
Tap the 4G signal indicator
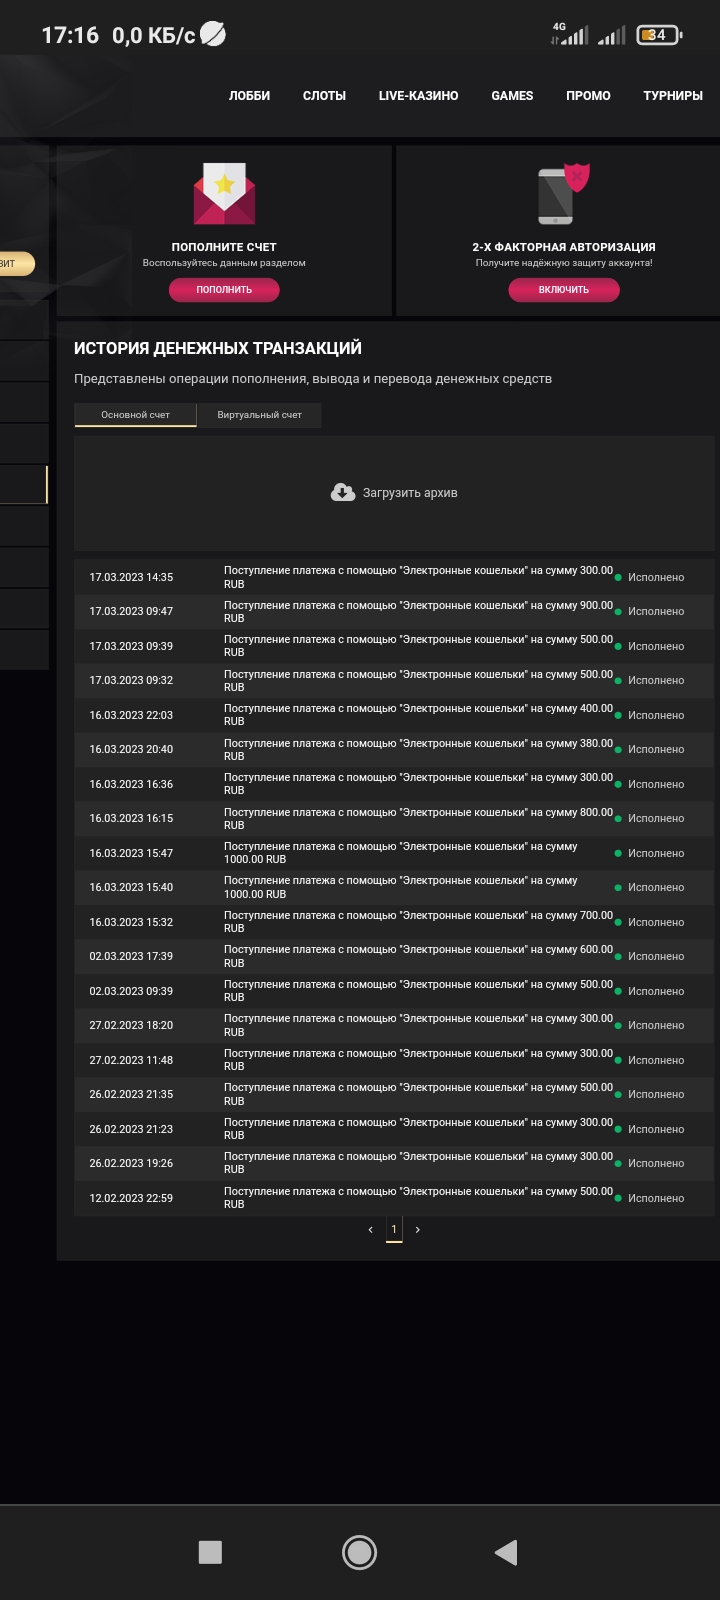point(573,32)
